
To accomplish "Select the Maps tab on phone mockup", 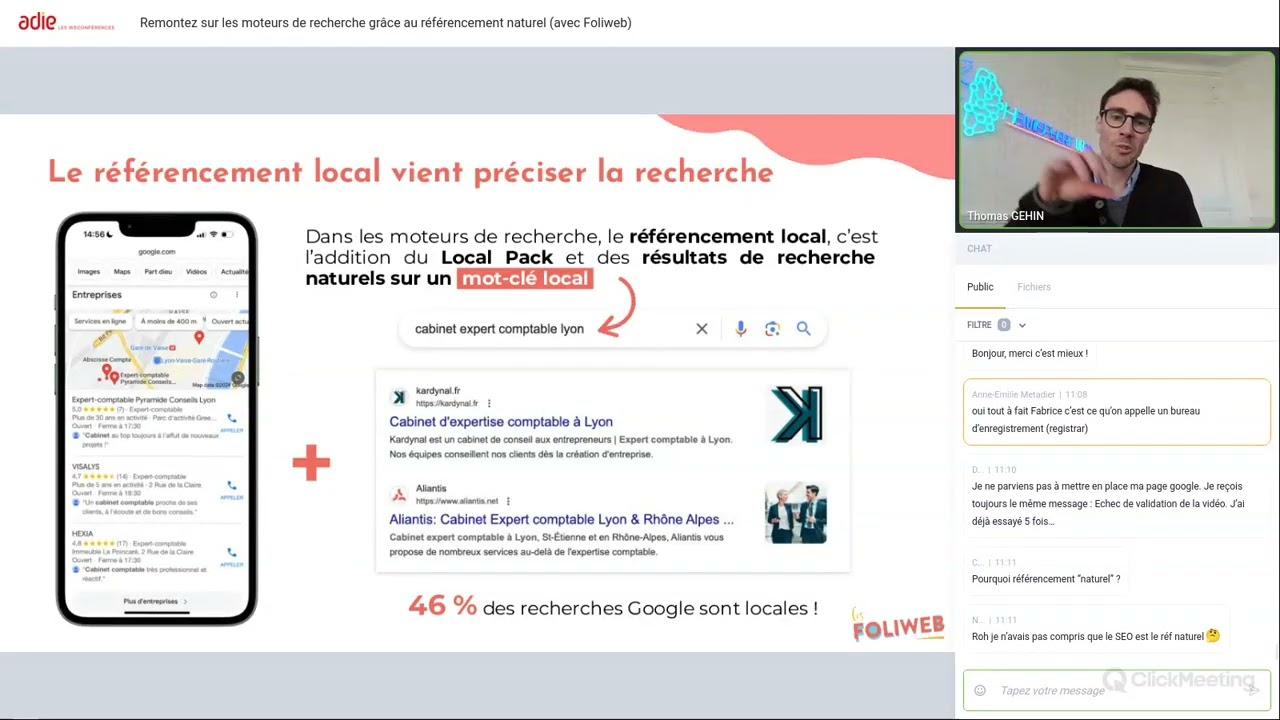I will (122, 272).
